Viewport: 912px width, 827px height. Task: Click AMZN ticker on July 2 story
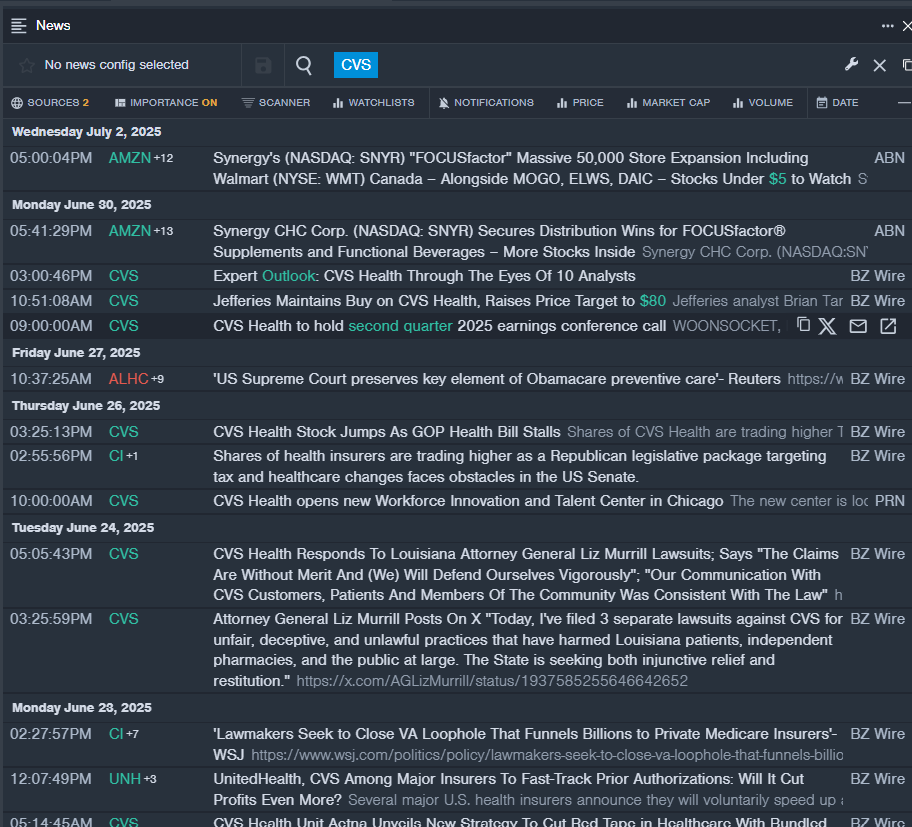pyautogui.click(x=130, y=158)
